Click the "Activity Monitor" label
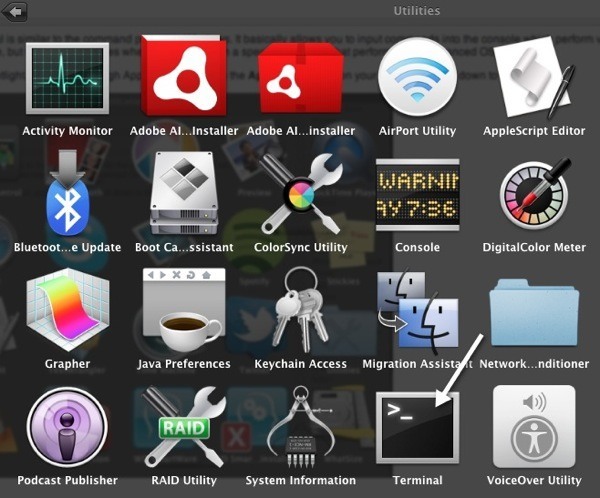The height and width of the screenshot is (498, 600). [x=67, y=131]
